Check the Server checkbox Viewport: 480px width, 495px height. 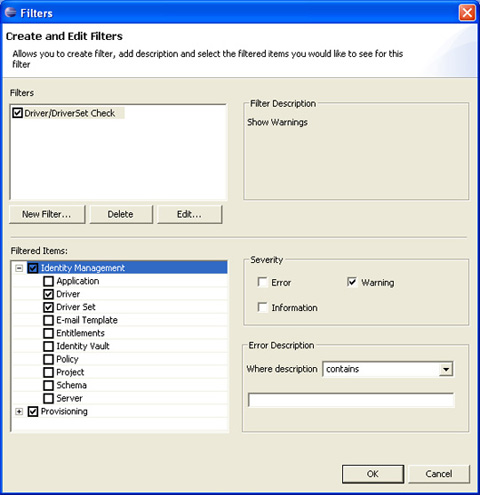(x=48, y=398)
